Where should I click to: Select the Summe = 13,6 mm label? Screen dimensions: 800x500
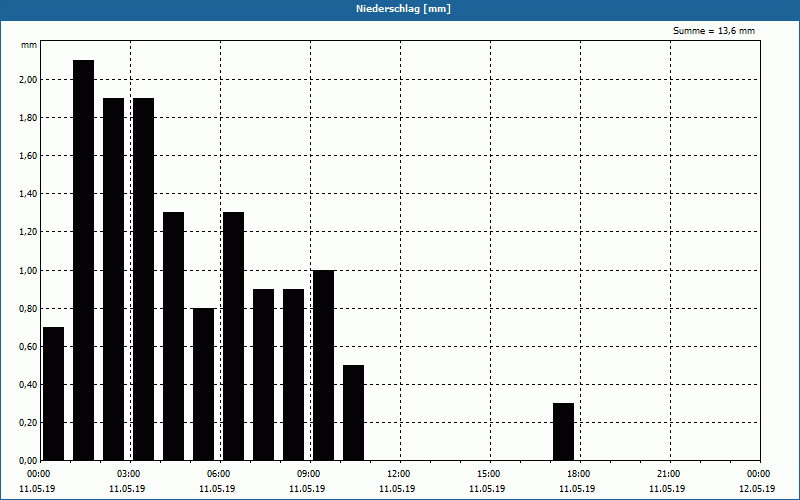[714, 31]
